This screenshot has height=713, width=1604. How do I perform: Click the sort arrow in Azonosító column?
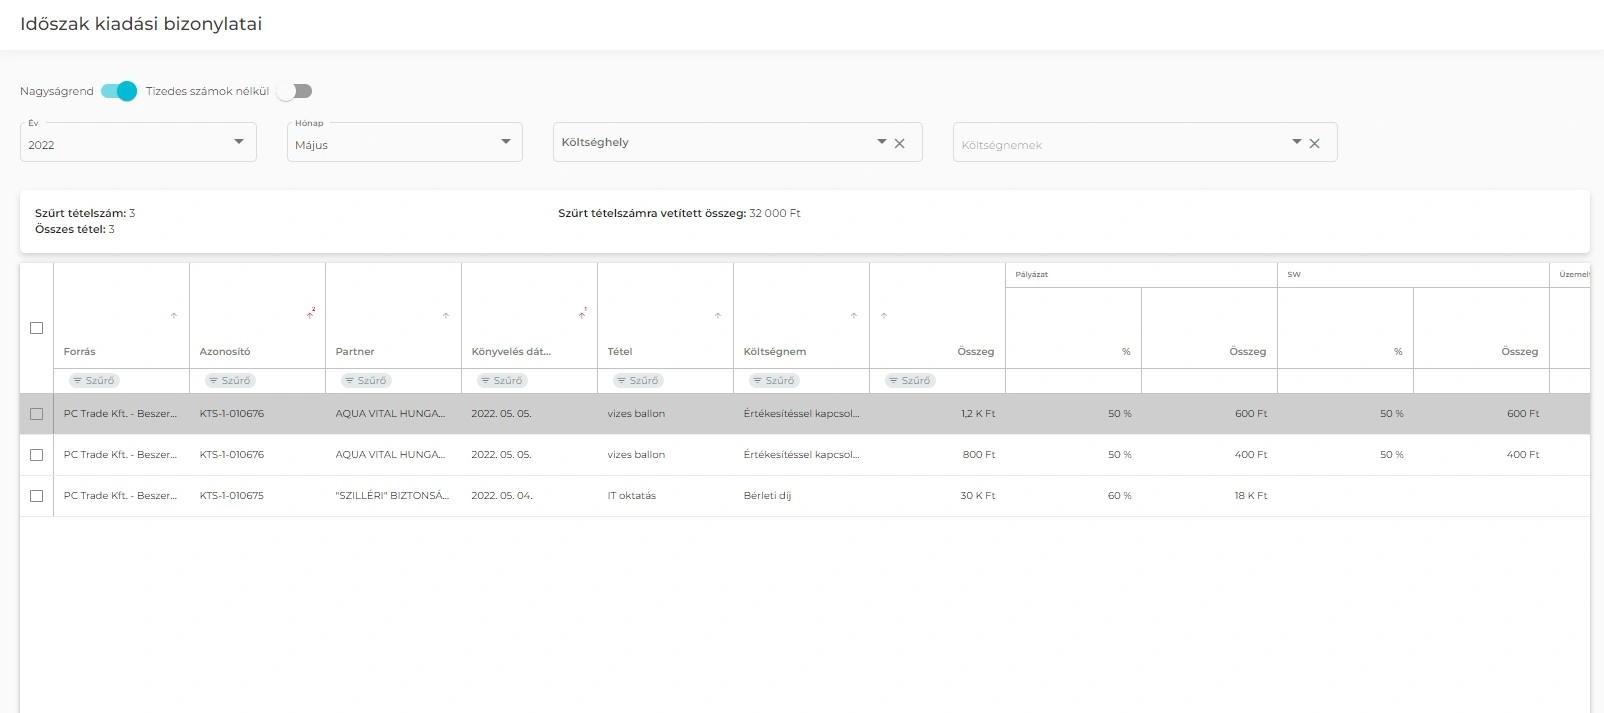(310, 315)
